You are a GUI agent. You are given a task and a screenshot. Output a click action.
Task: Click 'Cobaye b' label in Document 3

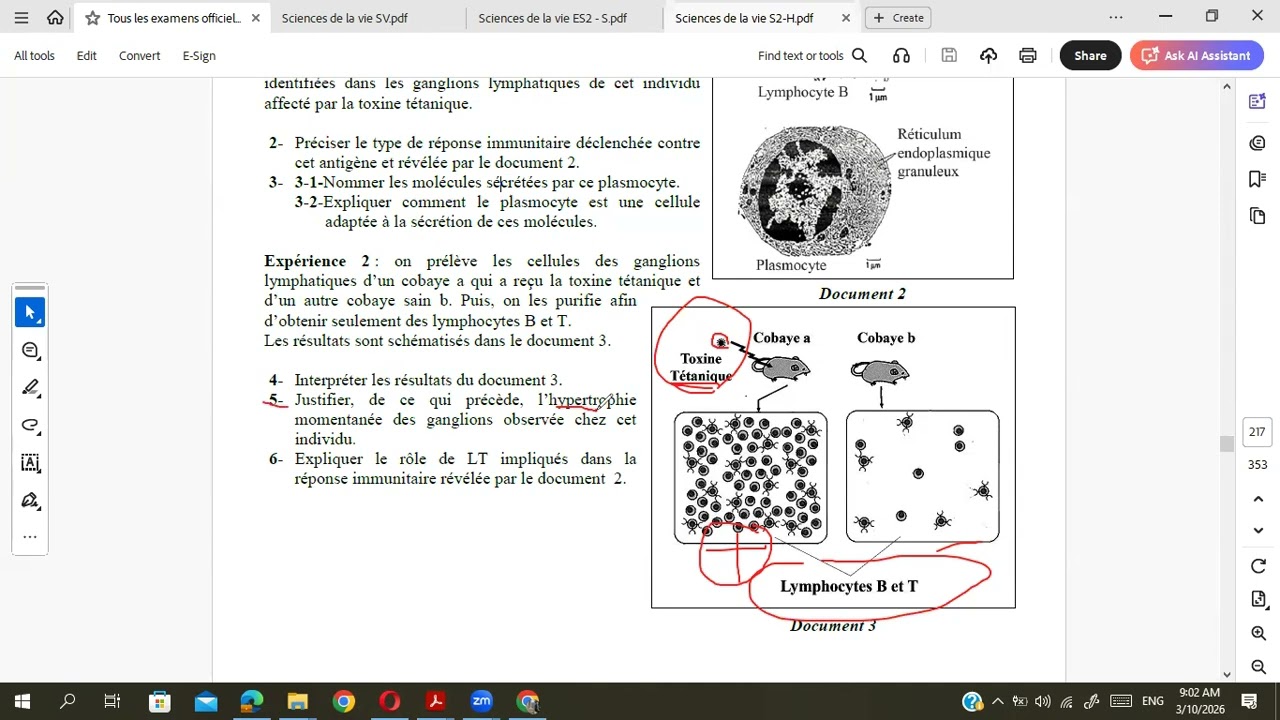click(x=886, y=338)
